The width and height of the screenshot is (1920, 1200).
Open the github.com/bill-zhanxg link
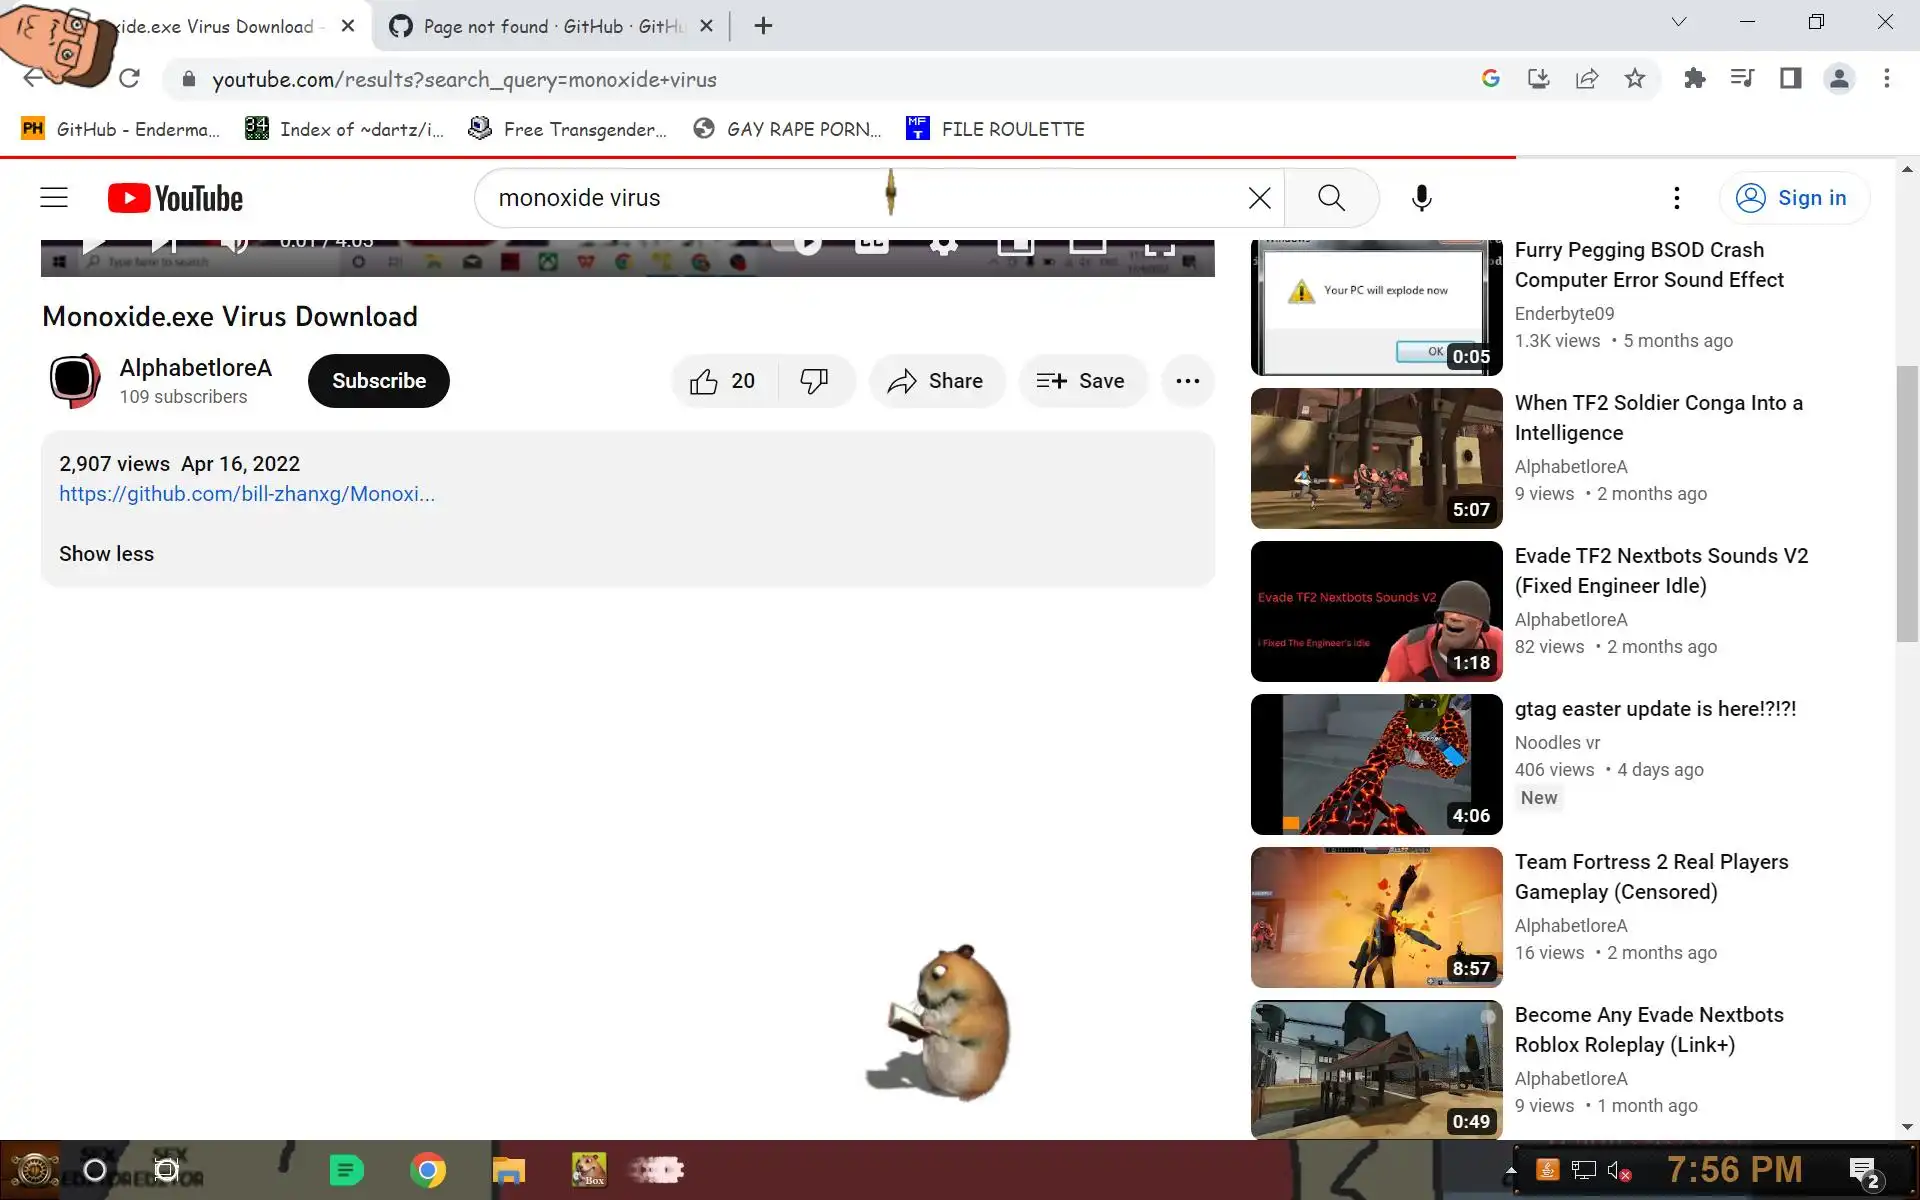[x=247, y=494]
